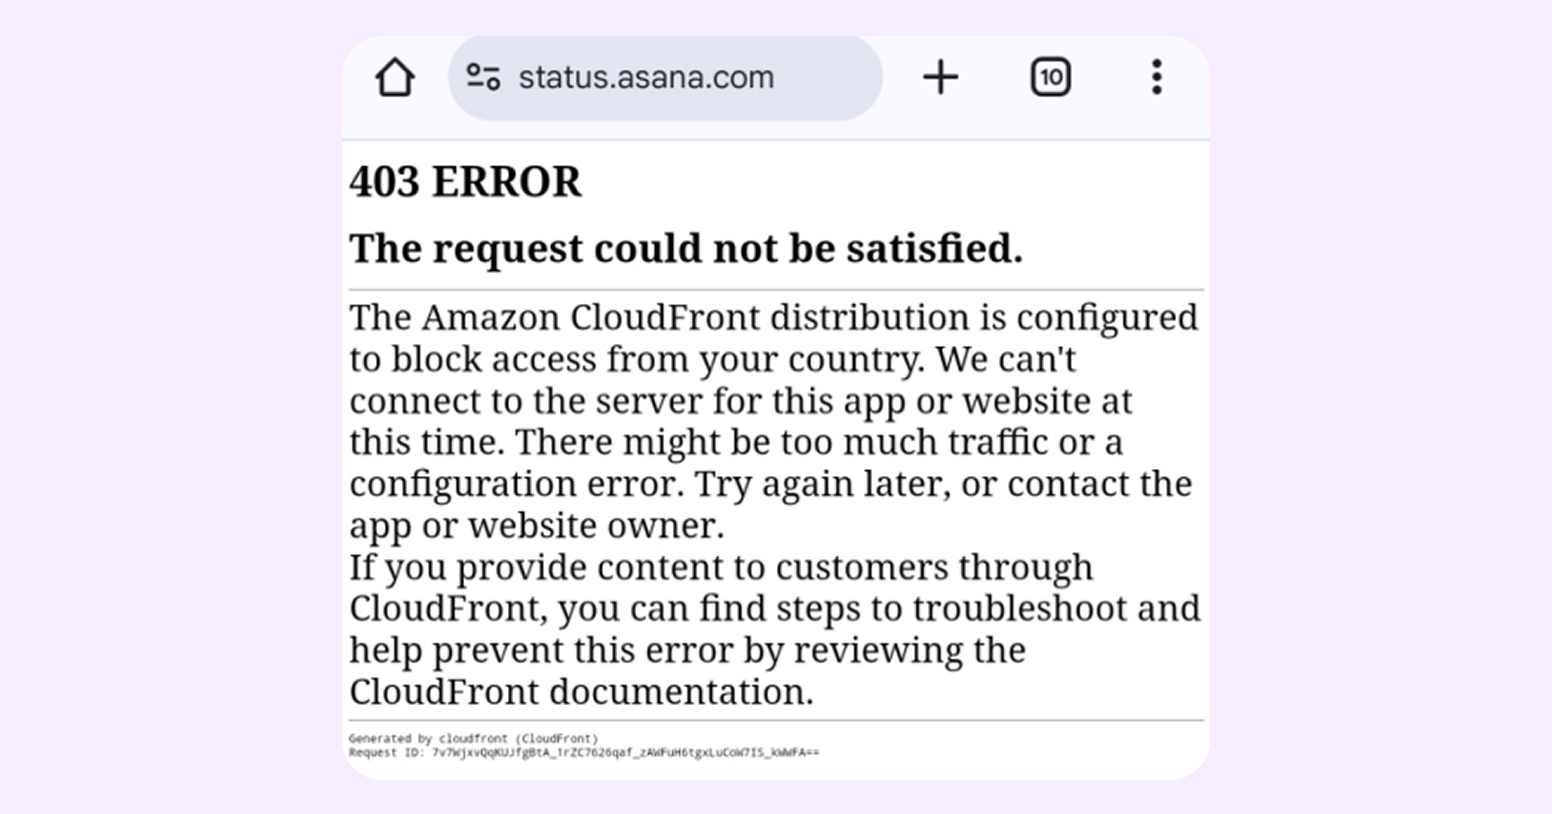Click the phrase 'block access from your country'

click(657, 360)
